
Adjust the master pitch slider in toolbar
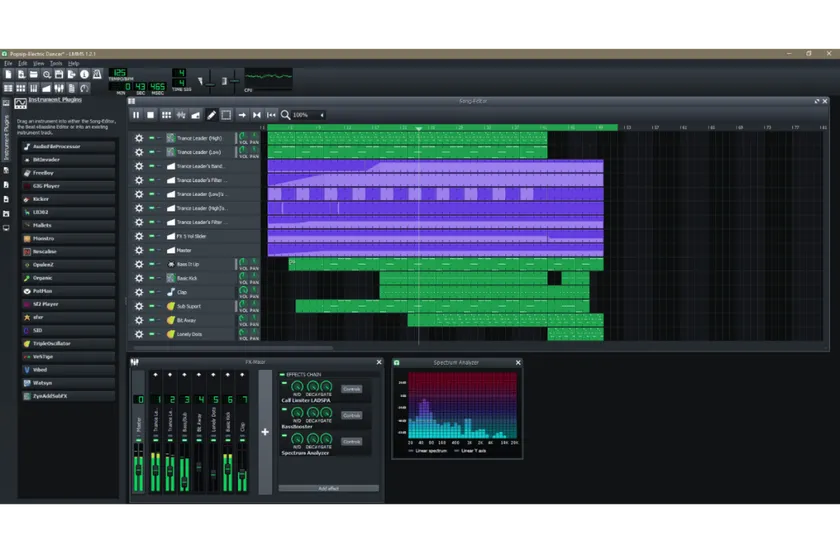click(x=234, y=81)
